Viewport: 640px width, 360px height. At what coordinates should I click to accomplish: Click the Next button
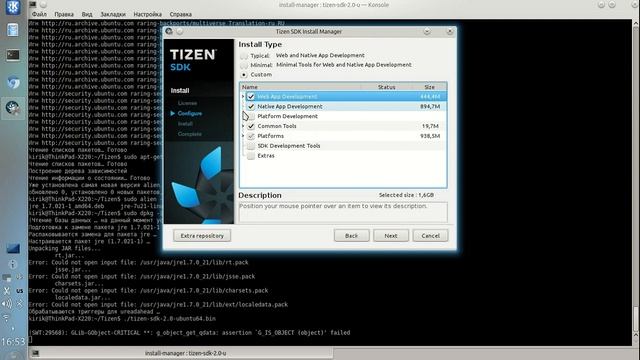coord(391,236)
